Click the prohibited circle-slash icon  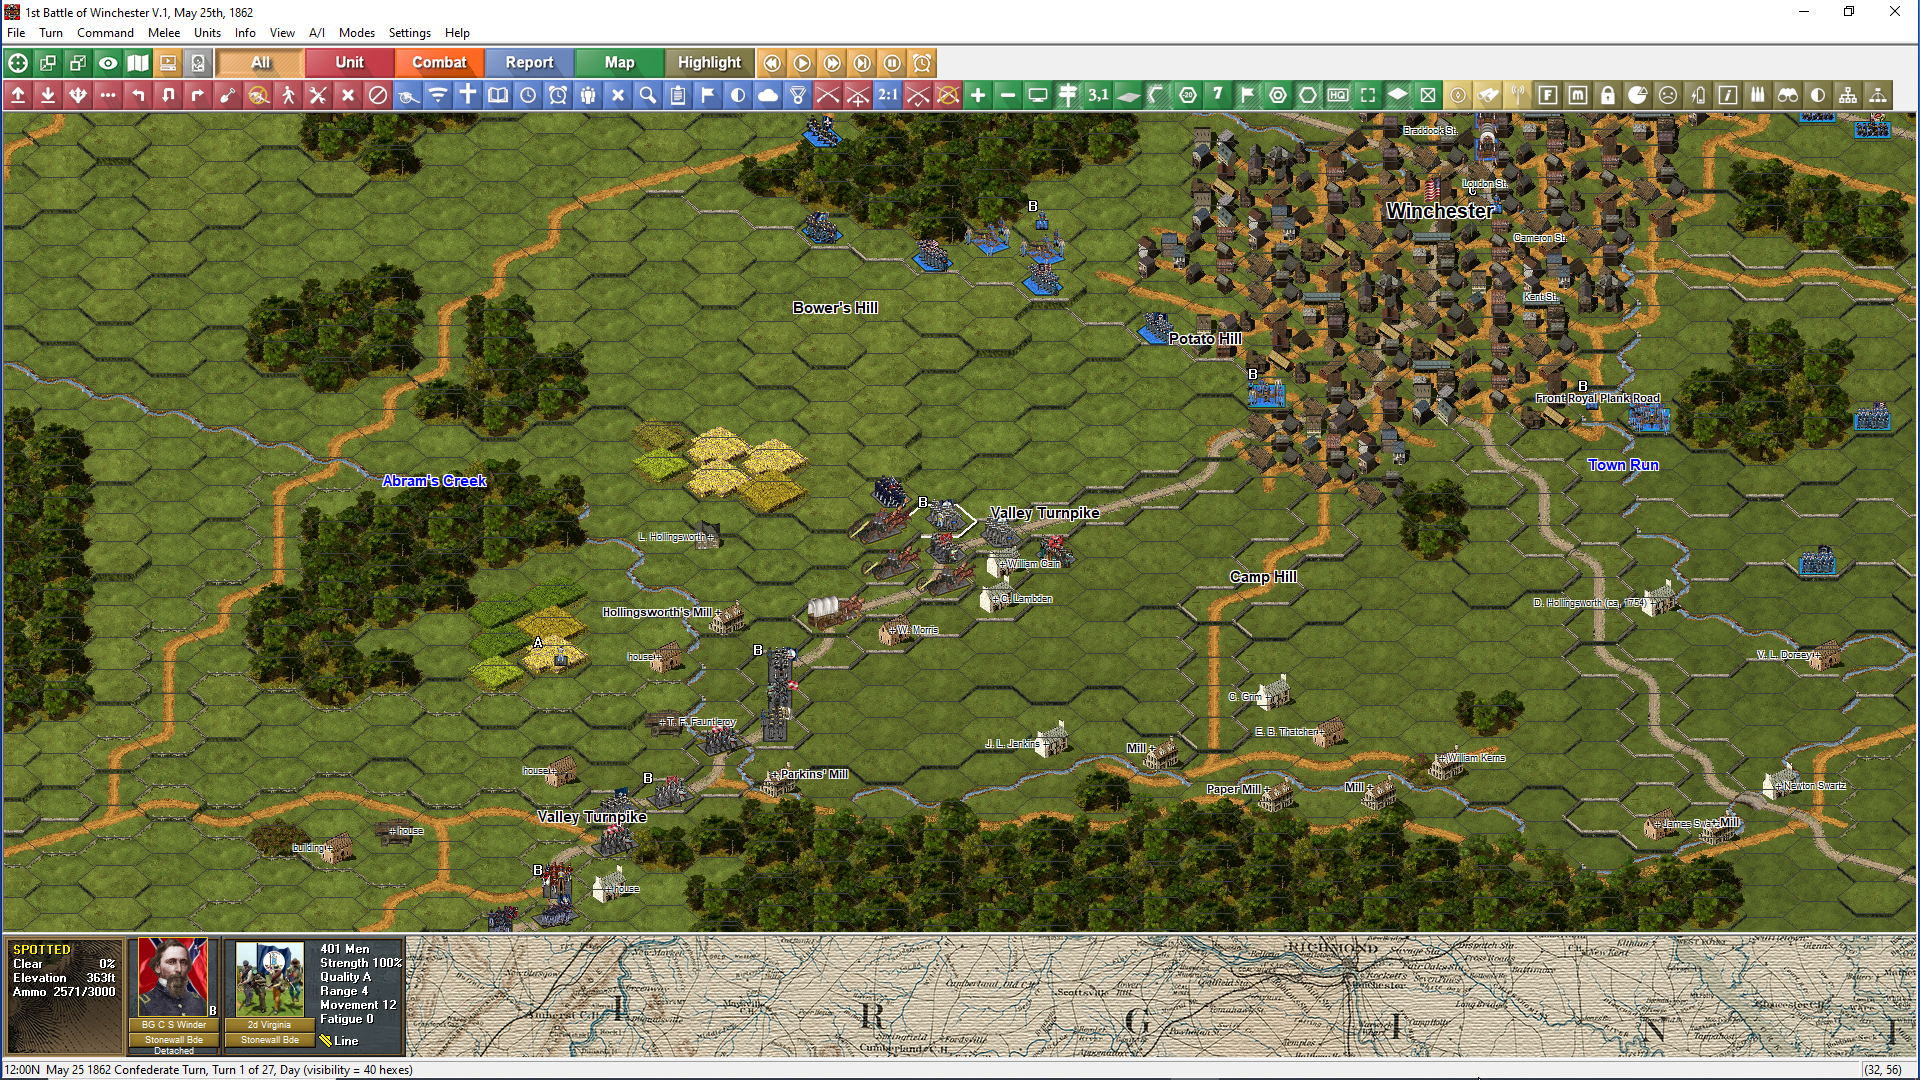(378, 95)
